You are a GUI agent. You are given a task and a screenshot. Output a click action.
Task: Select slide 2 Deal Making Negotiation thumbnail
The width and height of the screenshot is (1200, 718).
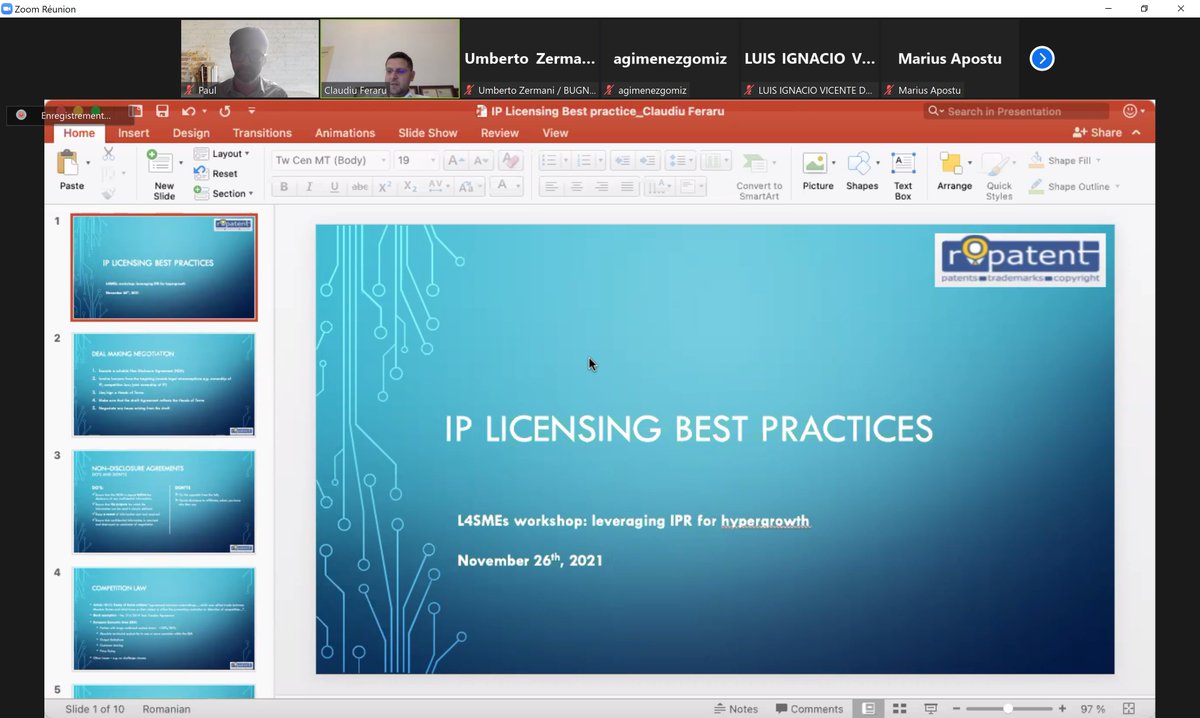point(164,385)
